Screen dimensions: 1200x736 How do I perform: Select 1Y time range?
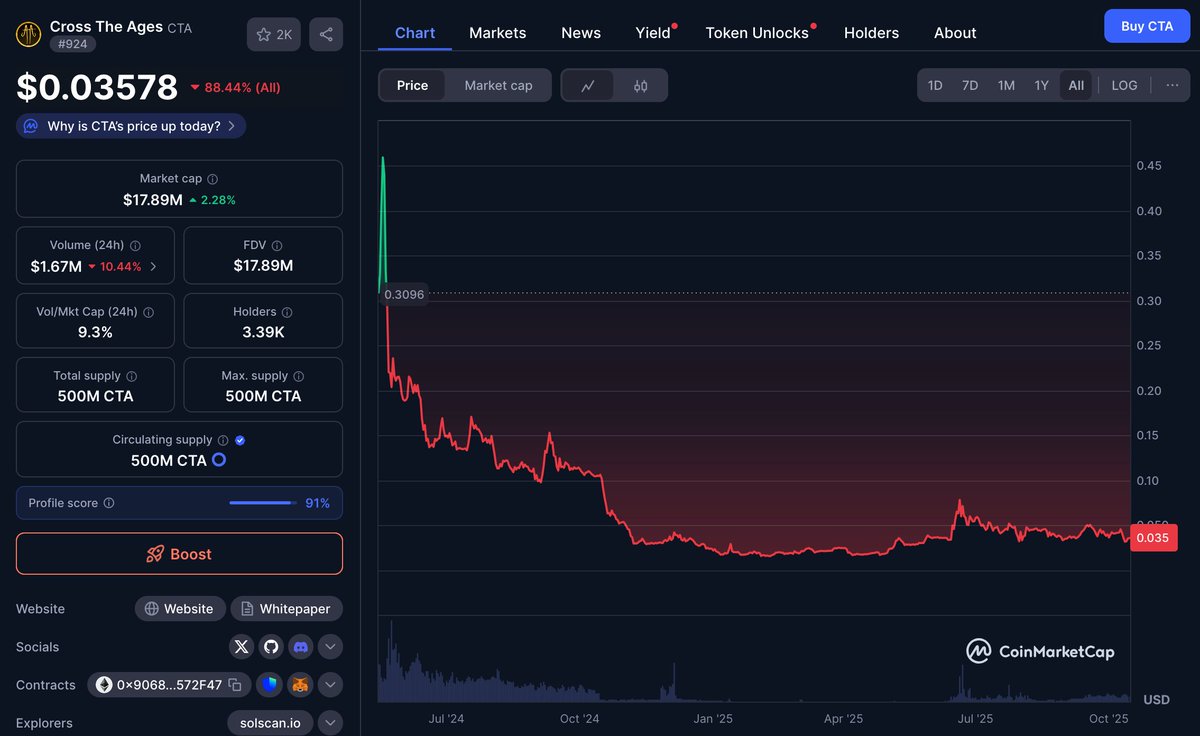click(1041, 85)
